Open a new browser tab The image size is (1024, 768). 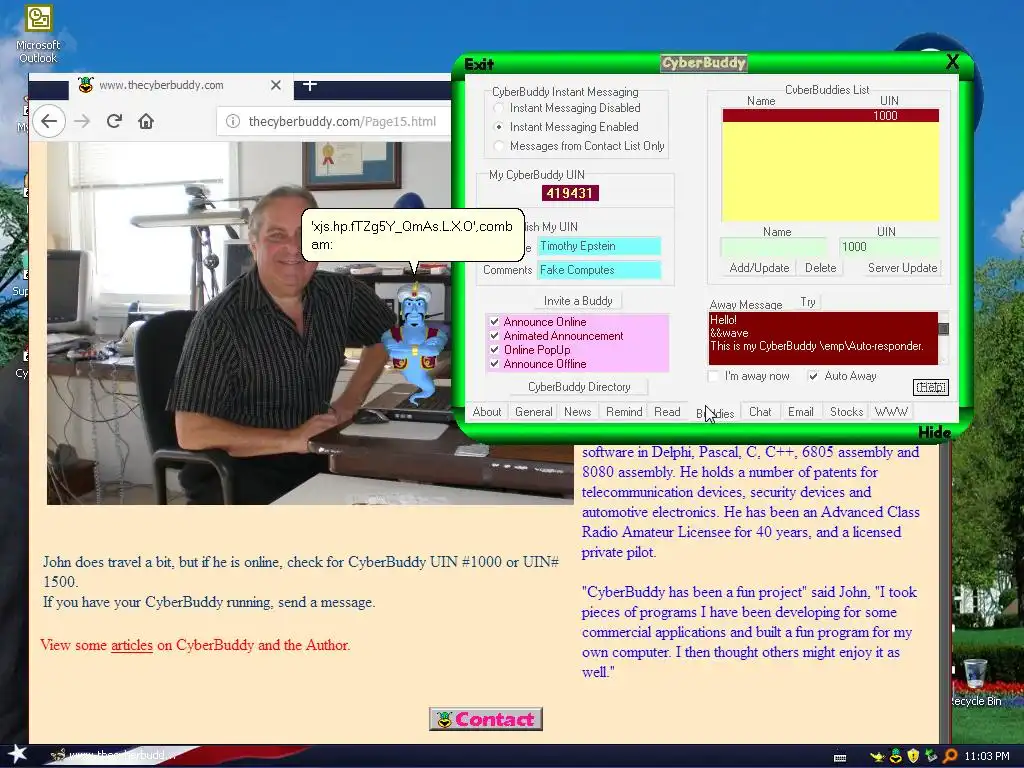pyautogui.click(x=310, y=85)
